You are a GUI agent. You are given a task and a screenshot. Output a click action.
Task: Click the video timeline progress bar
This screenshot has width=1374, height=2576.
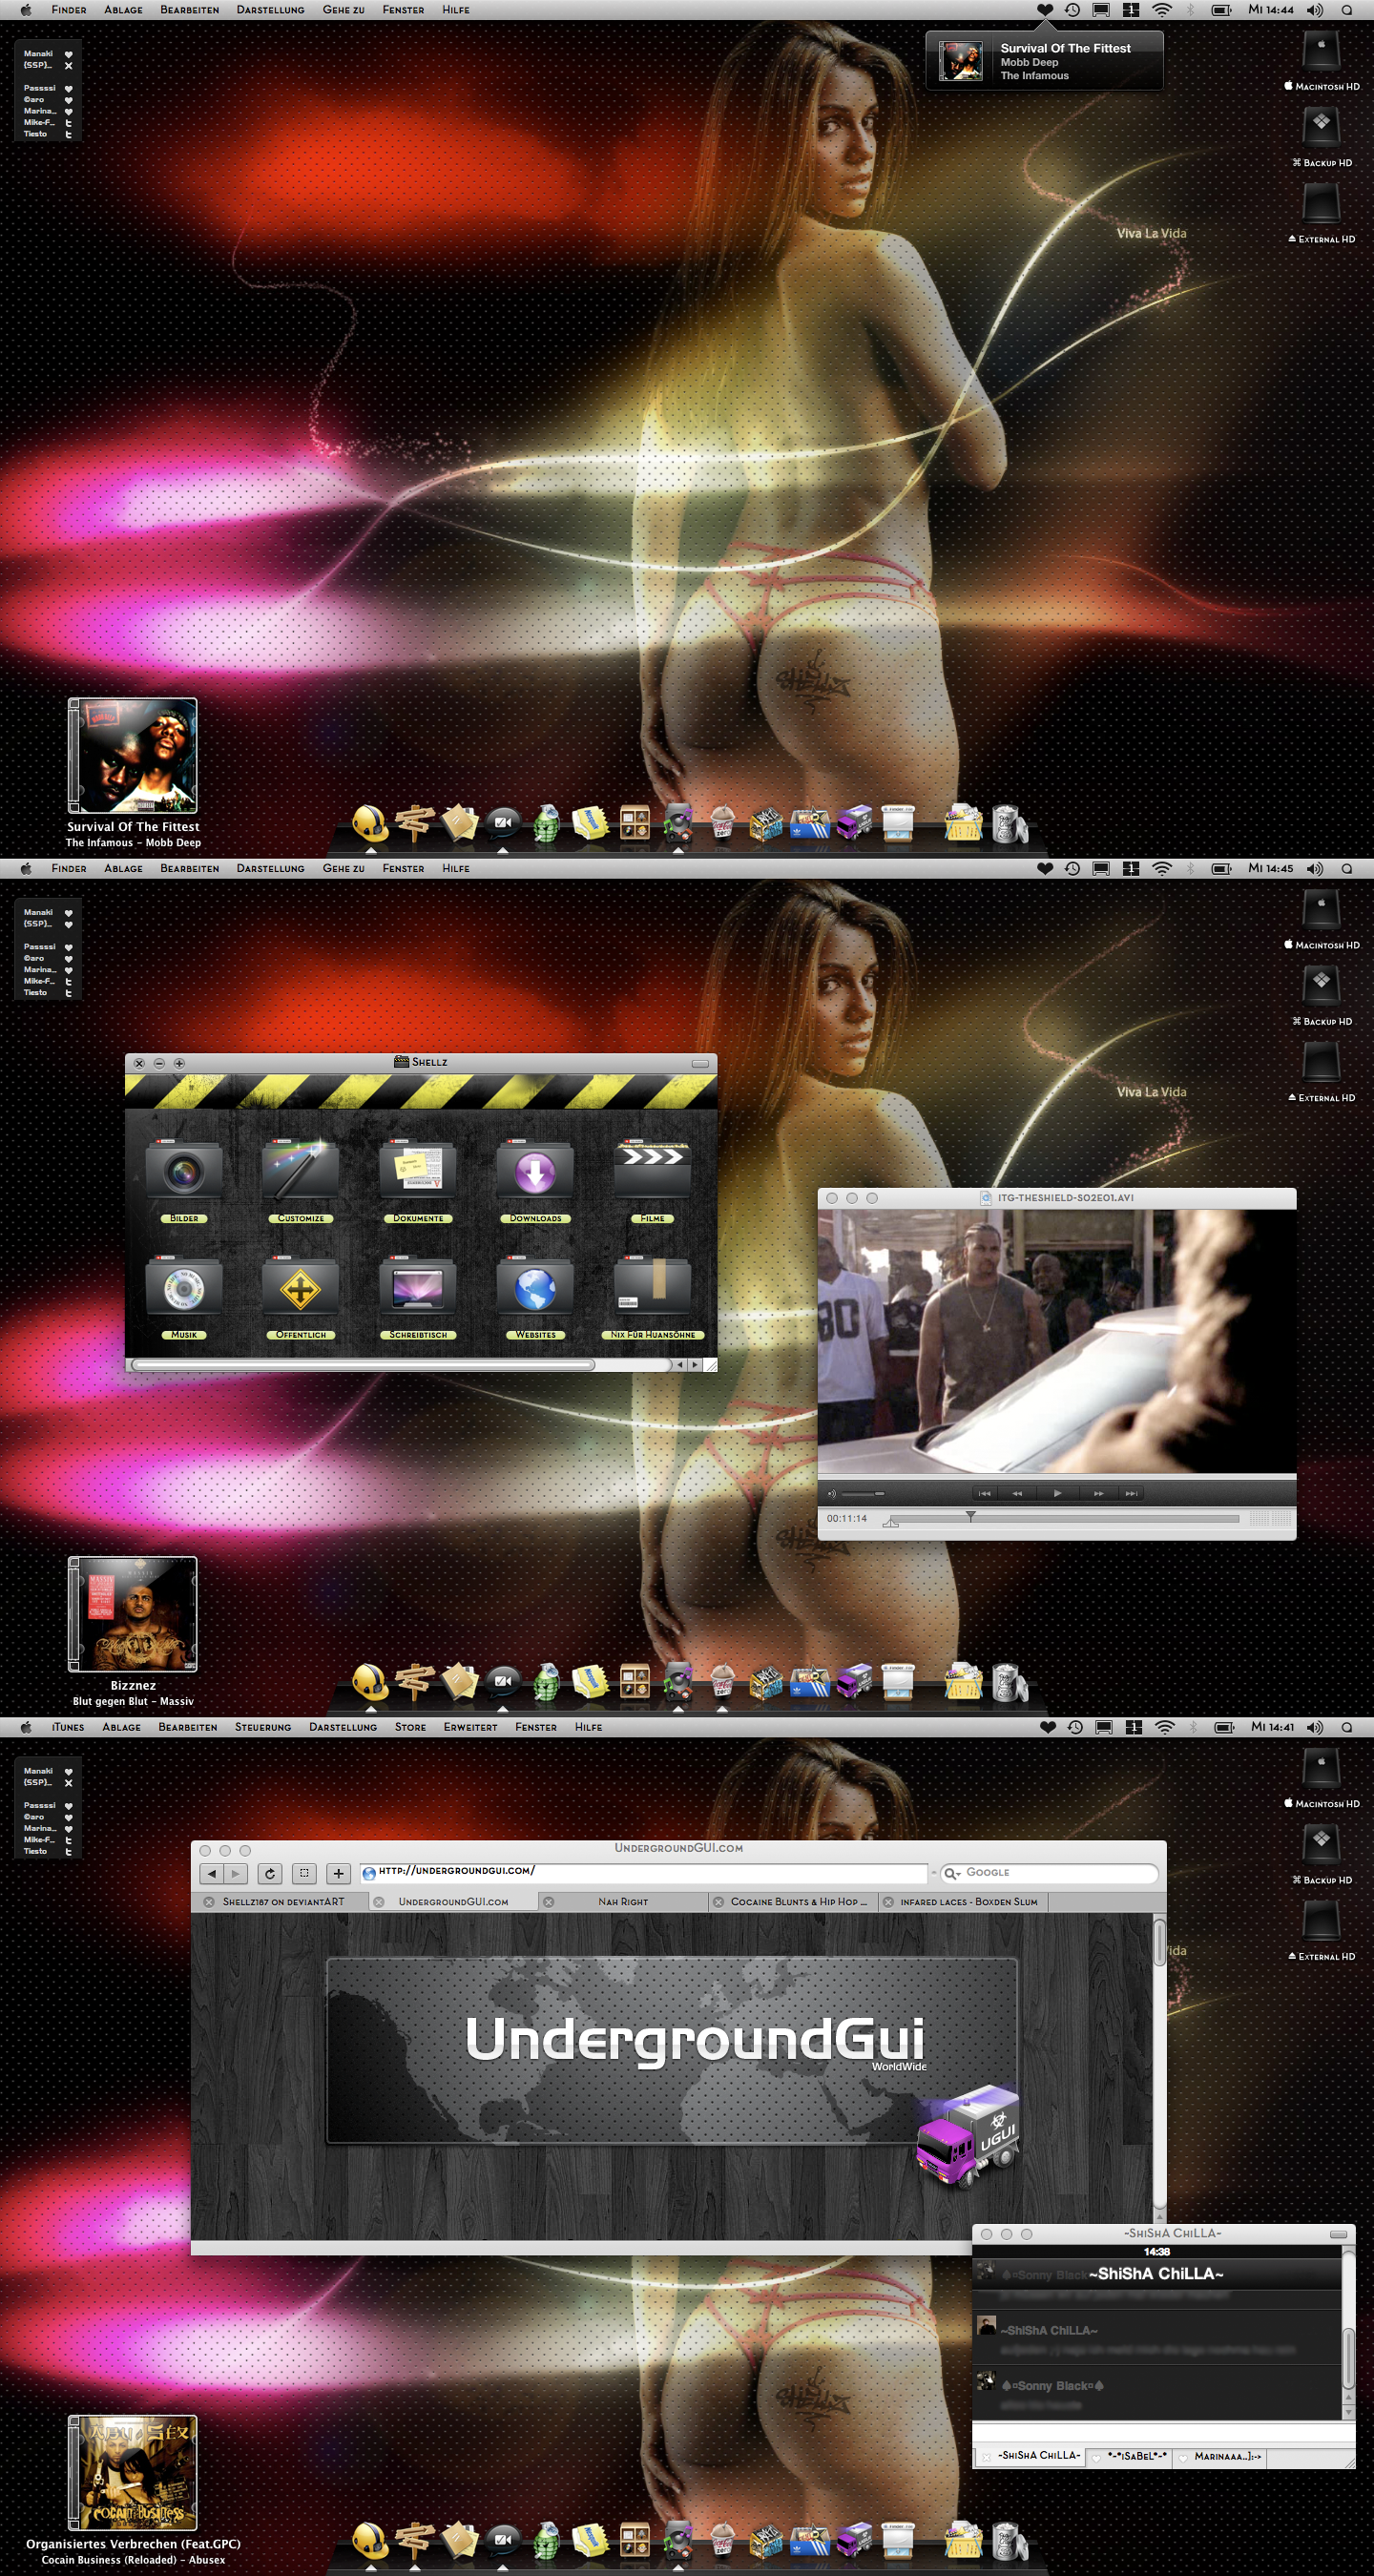tap(1064, 1519)
